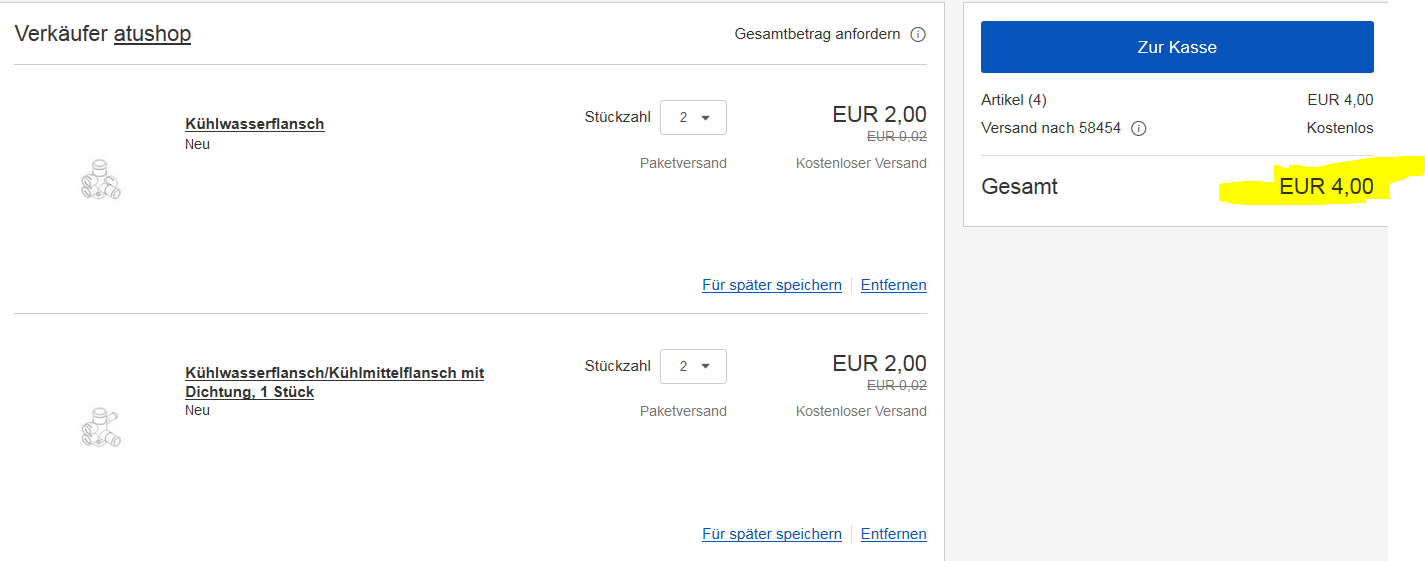Viewport: 1425px width, 561px height.
Task: Open the first Kühlwasserflansch product image
Action: (100, 179)
